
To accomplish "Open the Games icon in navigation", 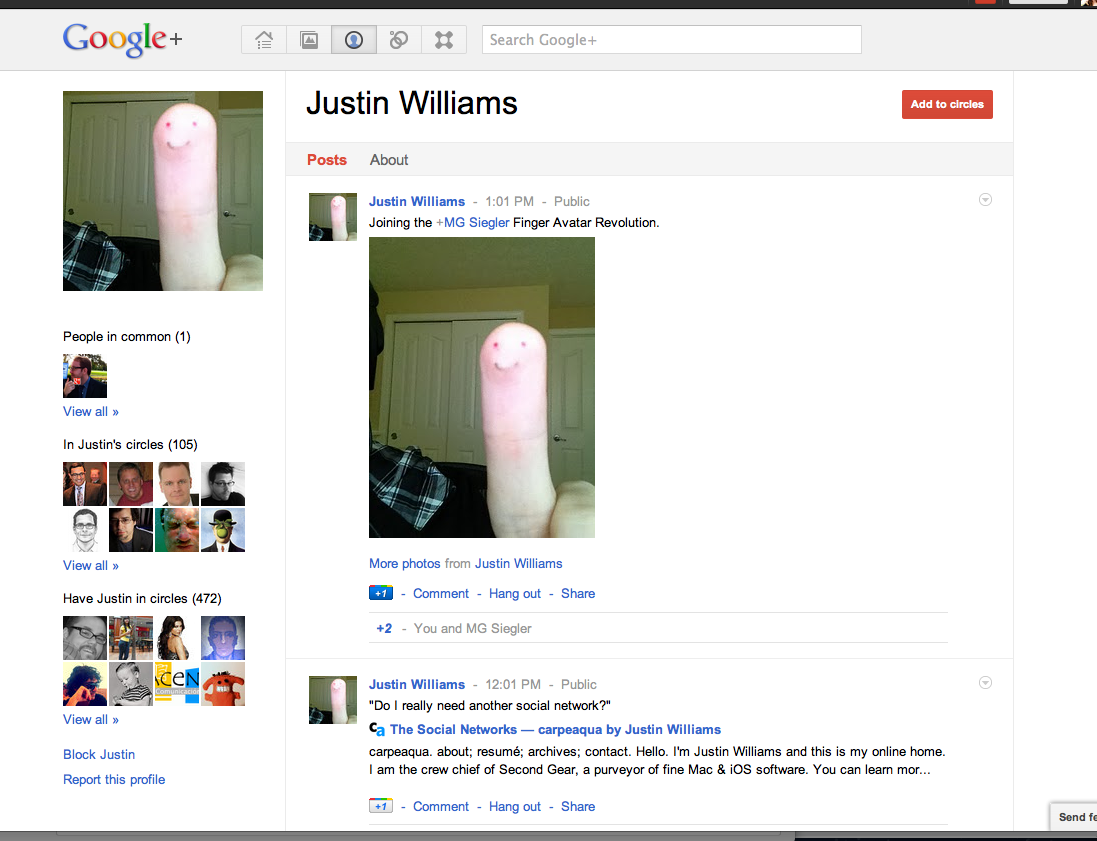I will click(x=444, y=40).
